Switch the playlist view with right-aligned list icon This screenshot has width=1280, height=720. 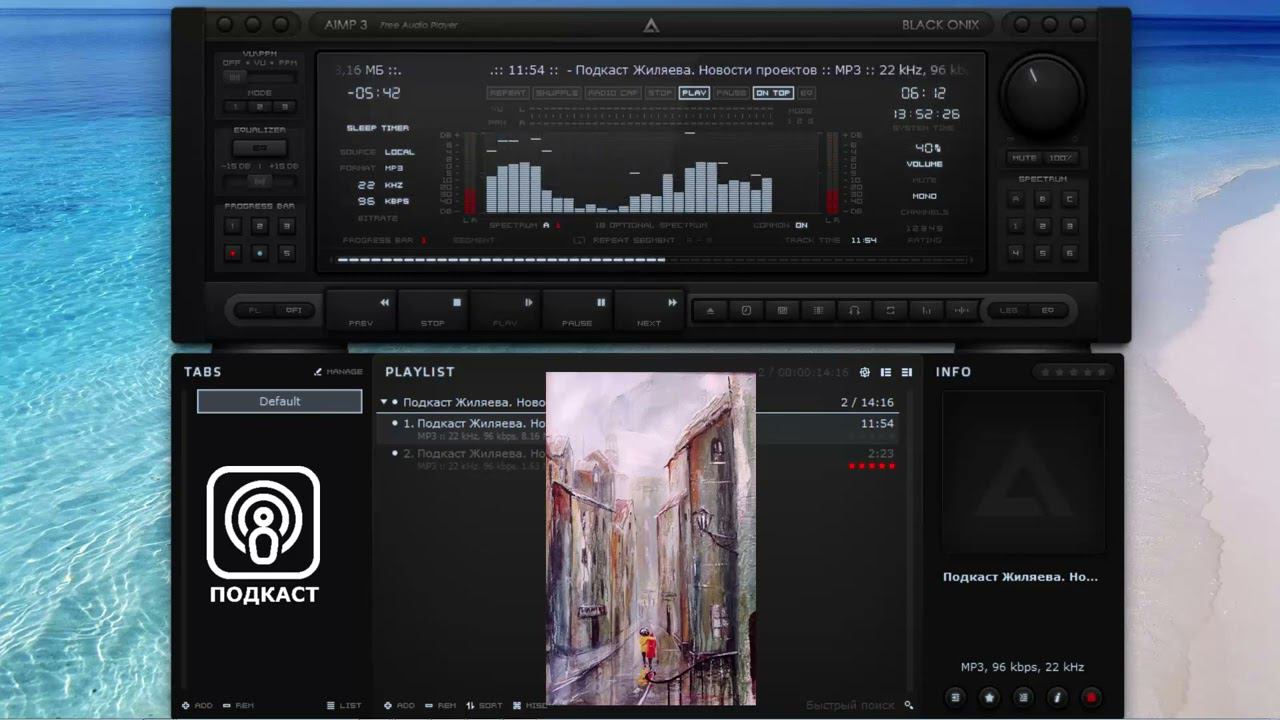(x=907, y=372)
